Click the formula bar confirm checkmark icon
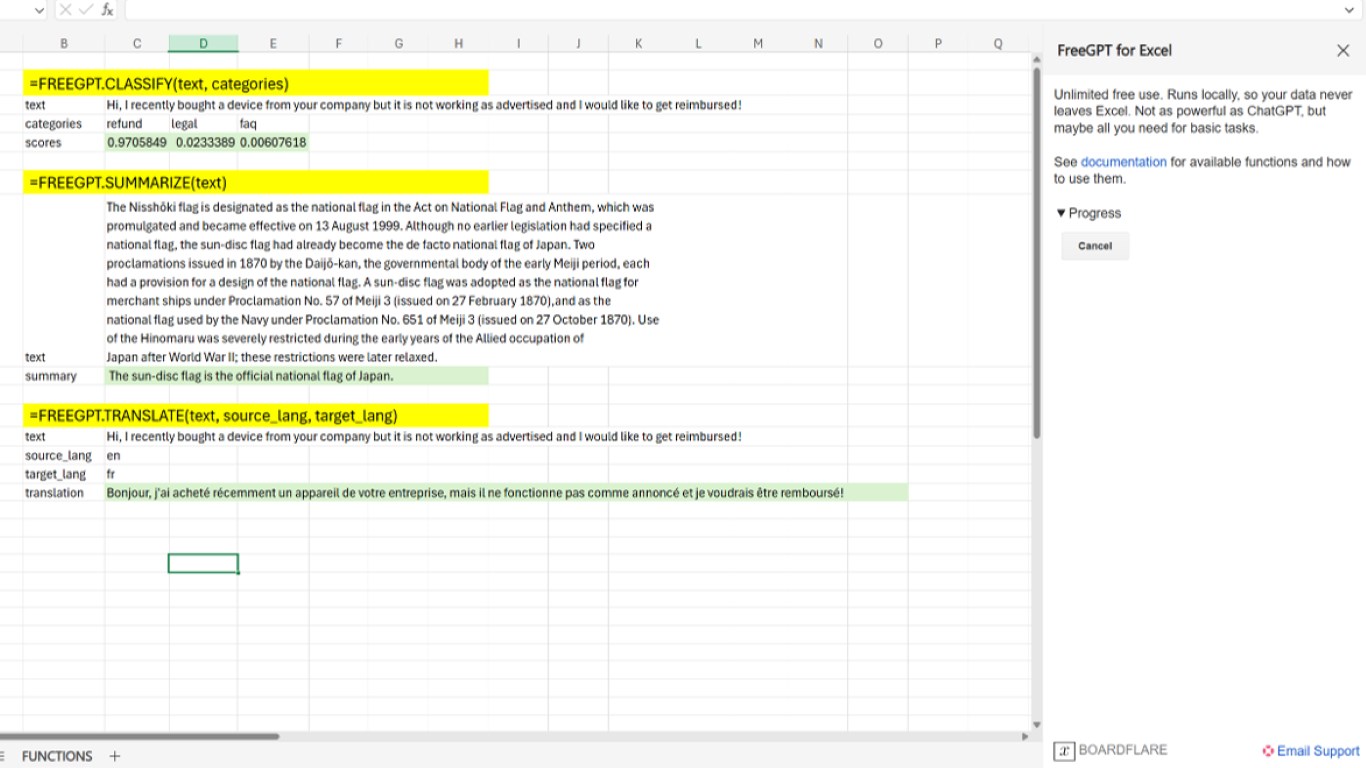Screen dimensions: 1366x768 (x=85, y=10)
